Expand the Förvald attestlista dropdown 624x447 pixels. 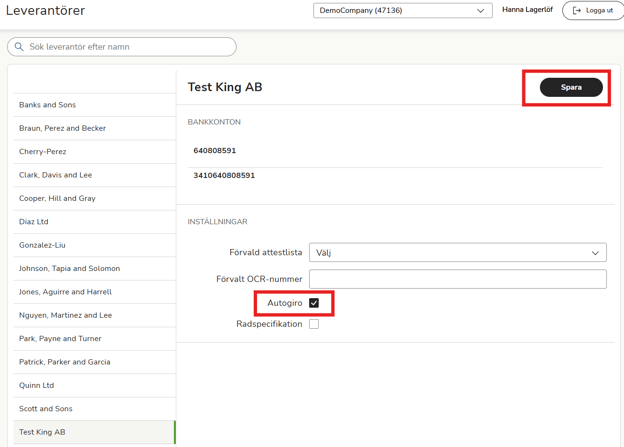[457, 253]
